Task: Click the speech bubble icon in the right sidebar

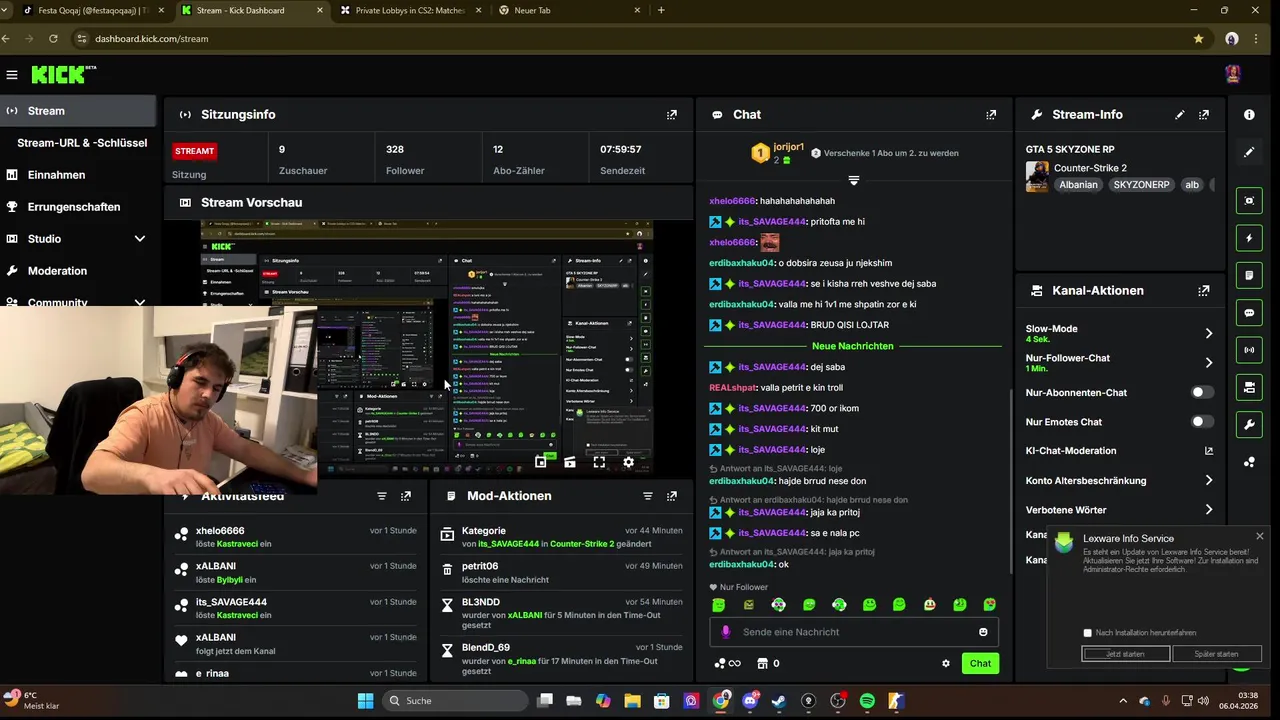Action: (x=1249, y=313)
